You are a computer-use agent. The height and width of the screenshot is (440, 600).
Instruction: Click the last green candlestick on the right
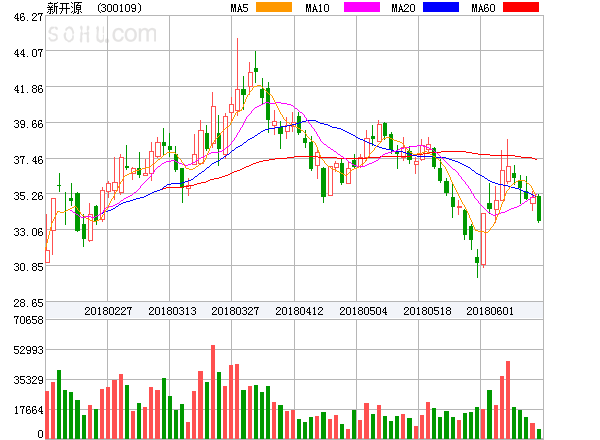coord(539,209)
